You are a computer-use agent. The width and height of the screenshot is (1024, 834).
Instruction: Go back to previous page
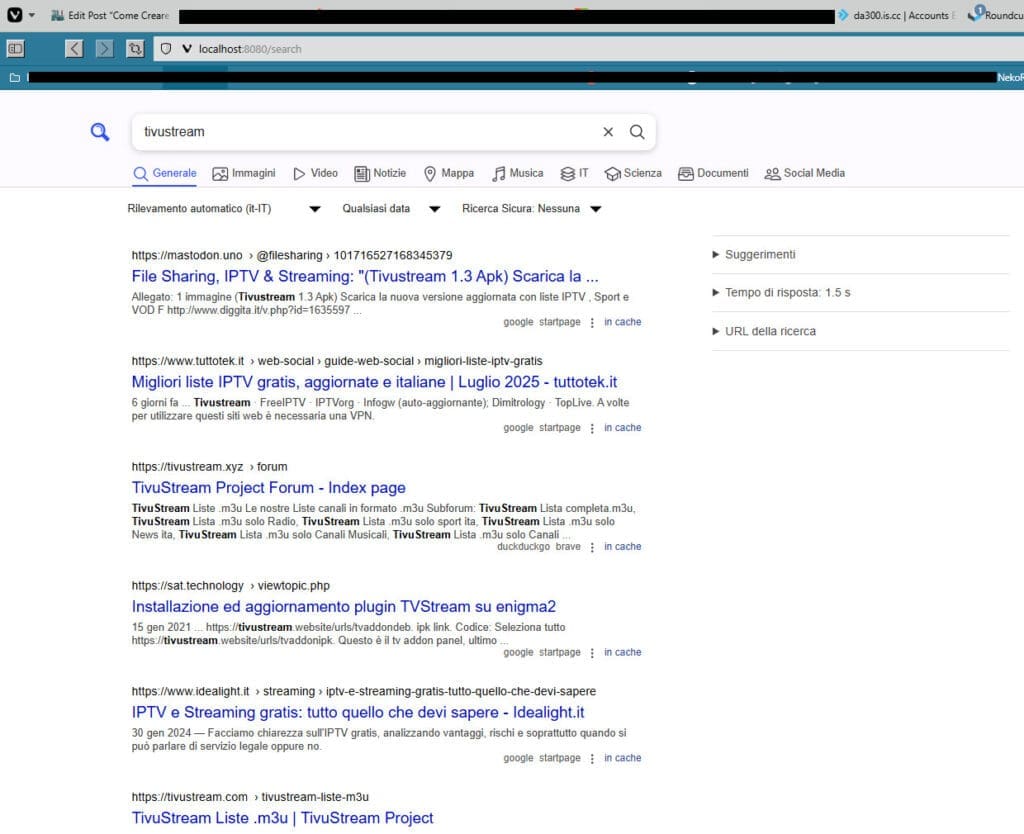coord(74,48)
